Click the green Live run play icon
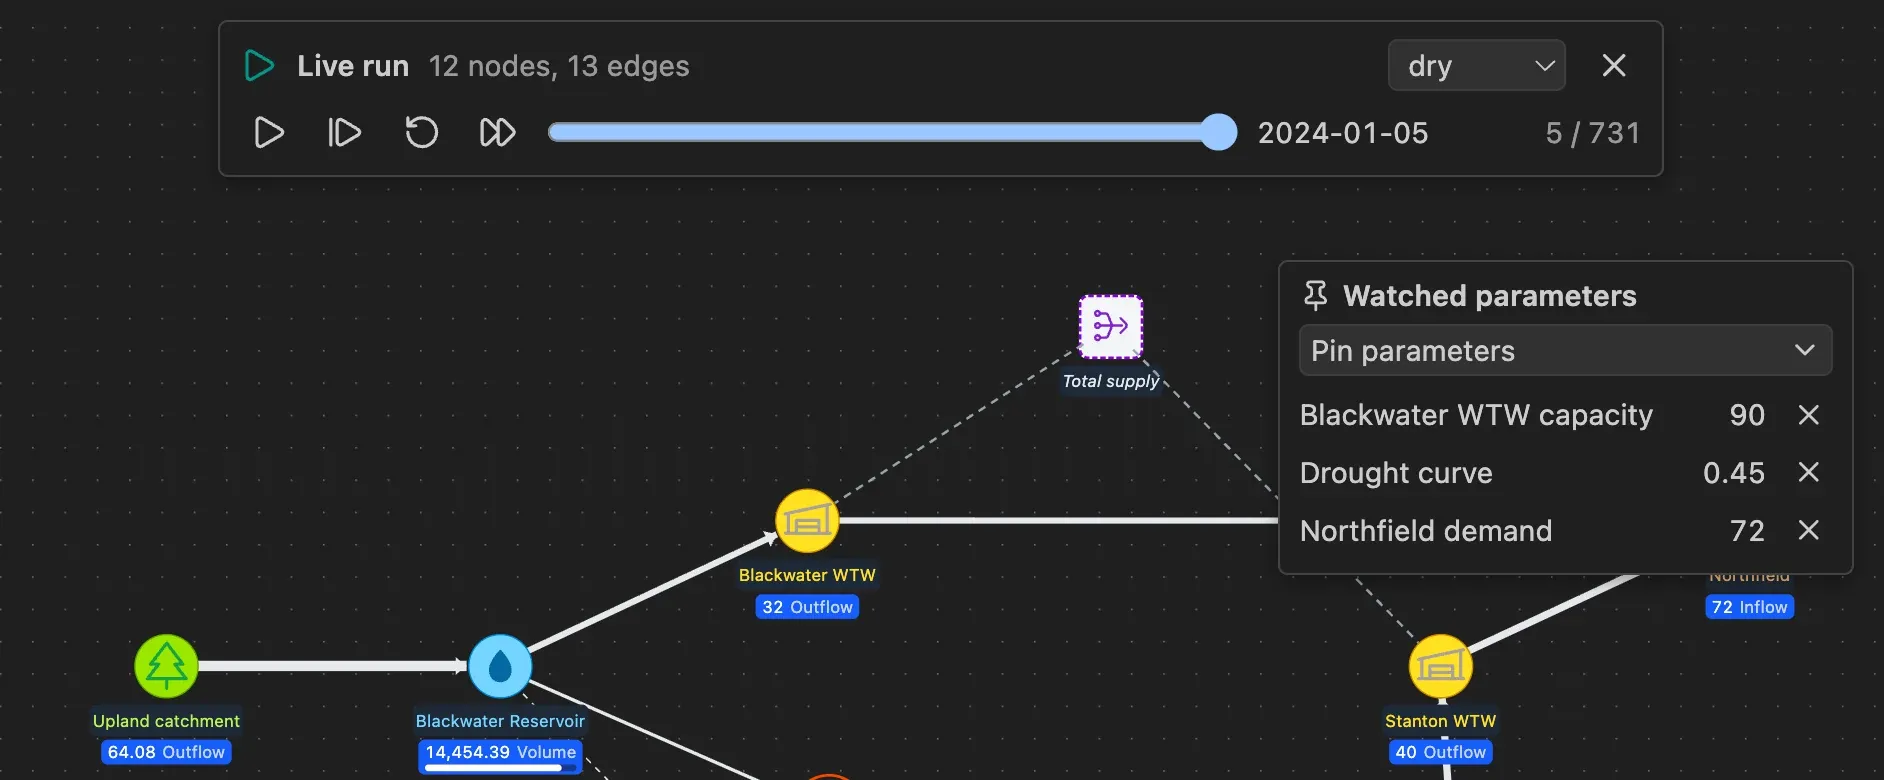This screenshot has width=1884, height=780. pos(260,66)
